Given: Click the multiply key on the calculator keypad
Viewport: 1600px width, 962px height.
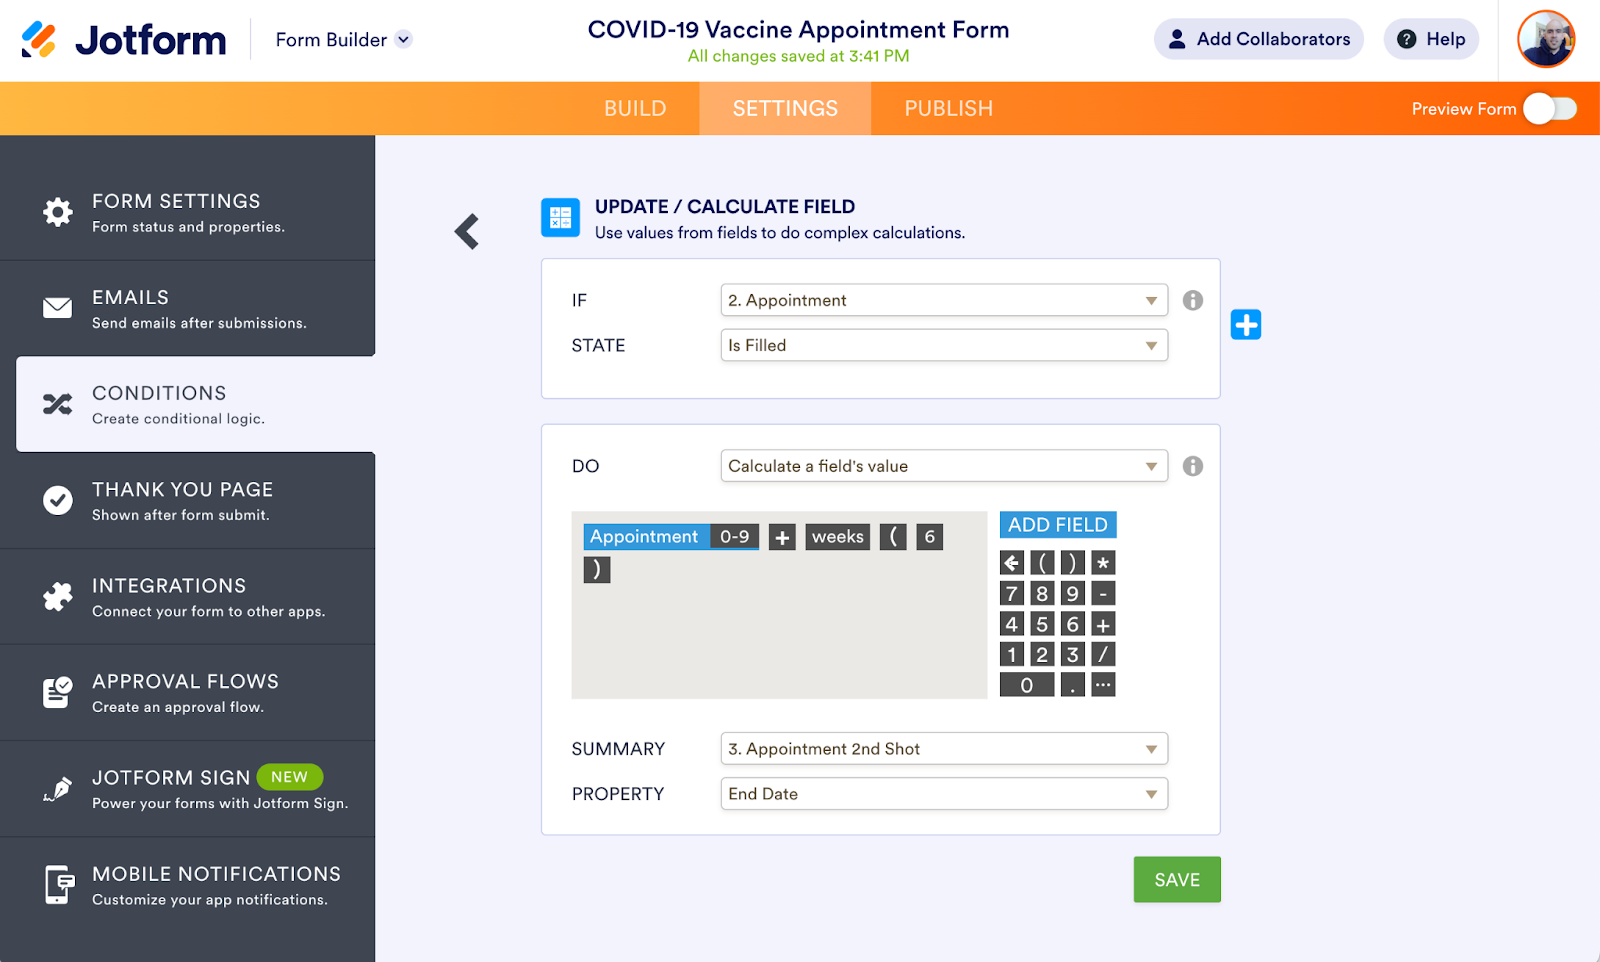Looking at the screenshot, I should click(x=1103, y=563).
